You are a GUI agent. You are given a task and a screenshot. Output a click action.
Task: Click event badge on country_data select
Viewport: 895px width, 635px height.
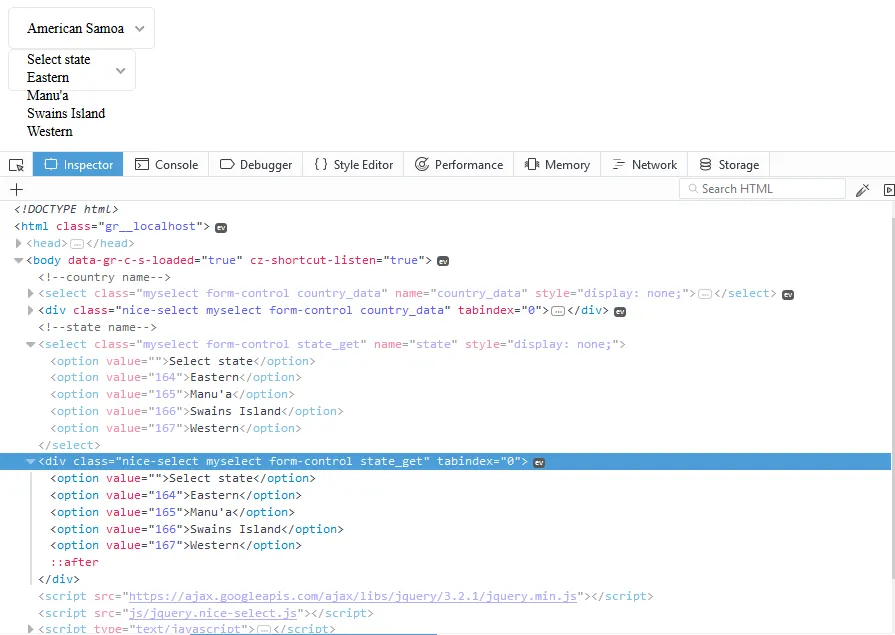(788, 295)
